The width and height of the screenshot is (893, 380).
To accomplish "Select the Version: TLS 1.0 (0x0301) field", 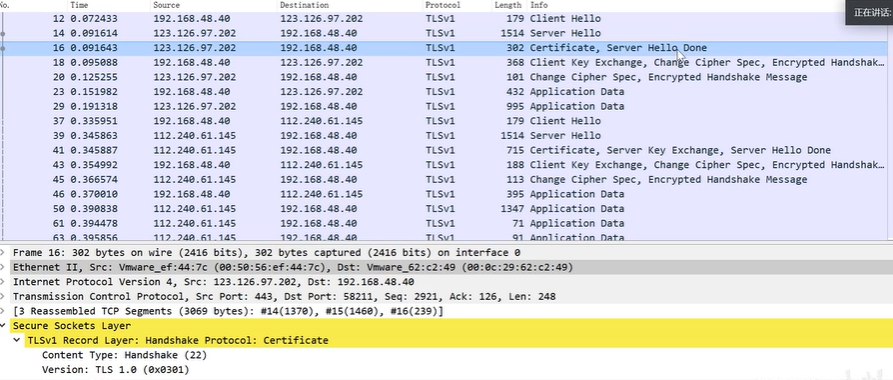I will (116, 370).
